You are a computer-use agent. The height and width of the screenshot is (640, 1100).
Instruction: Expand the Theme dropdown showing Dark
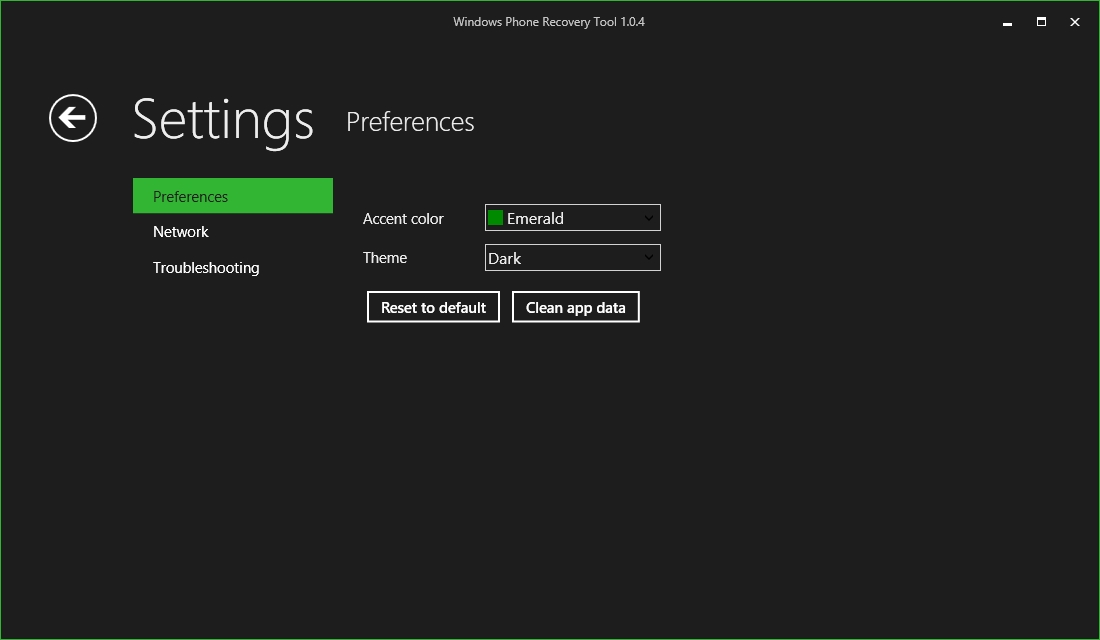572,258
